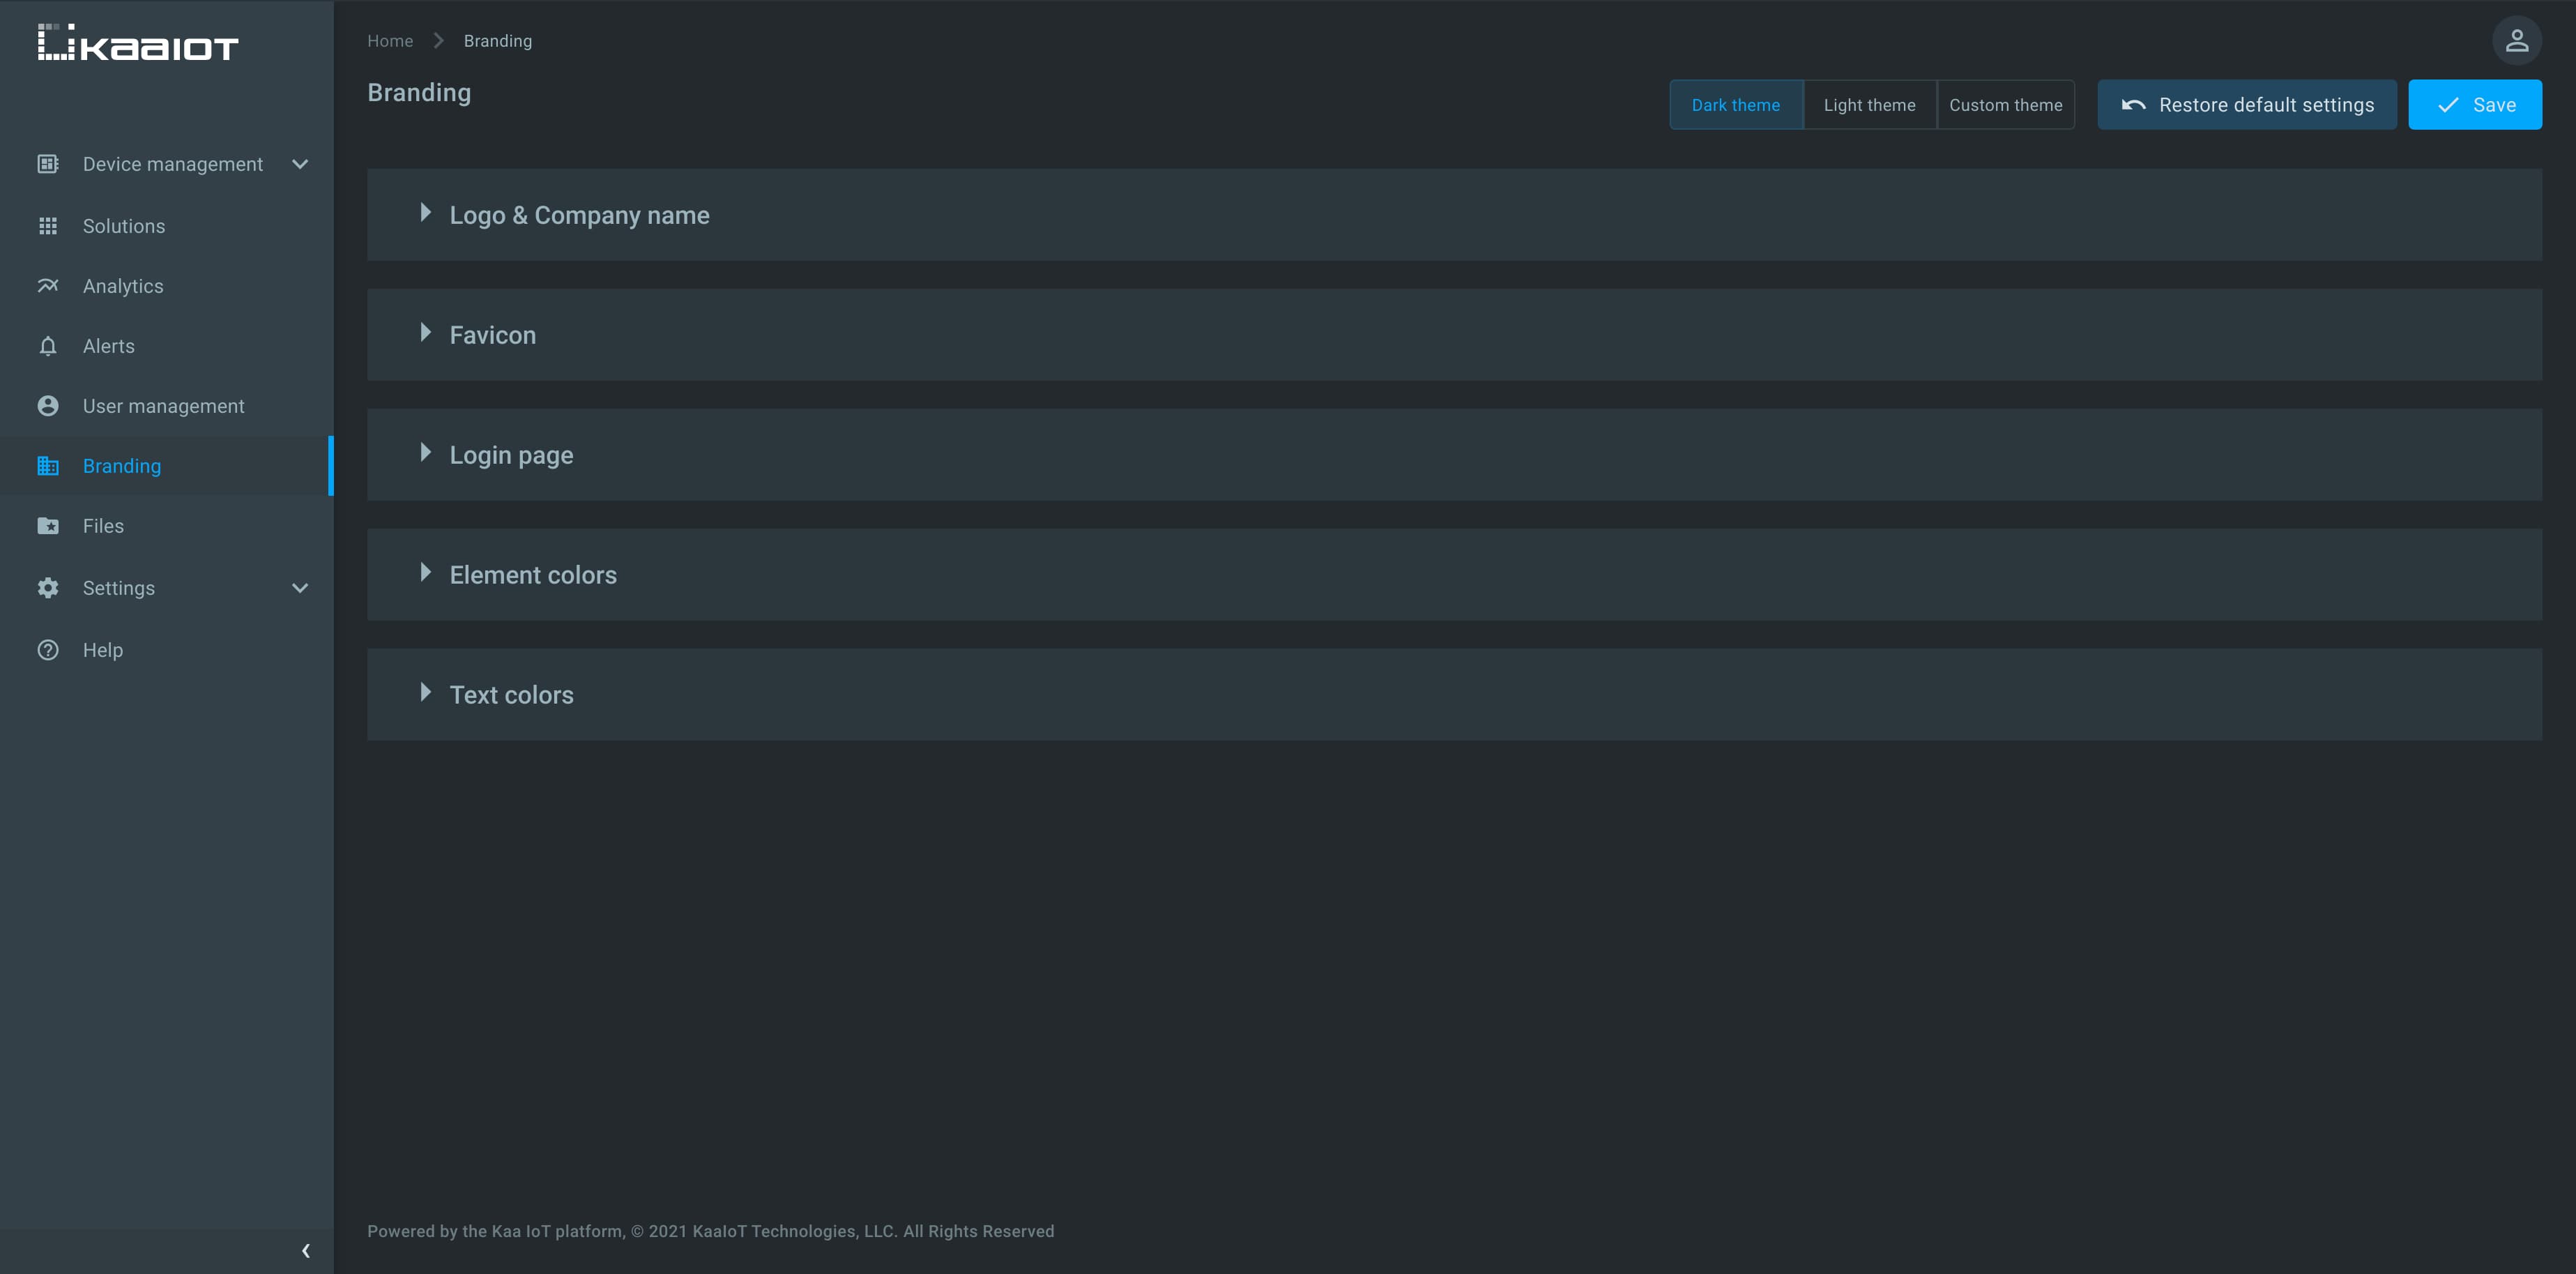Click the Solutions grid icon

click(48, 226)
